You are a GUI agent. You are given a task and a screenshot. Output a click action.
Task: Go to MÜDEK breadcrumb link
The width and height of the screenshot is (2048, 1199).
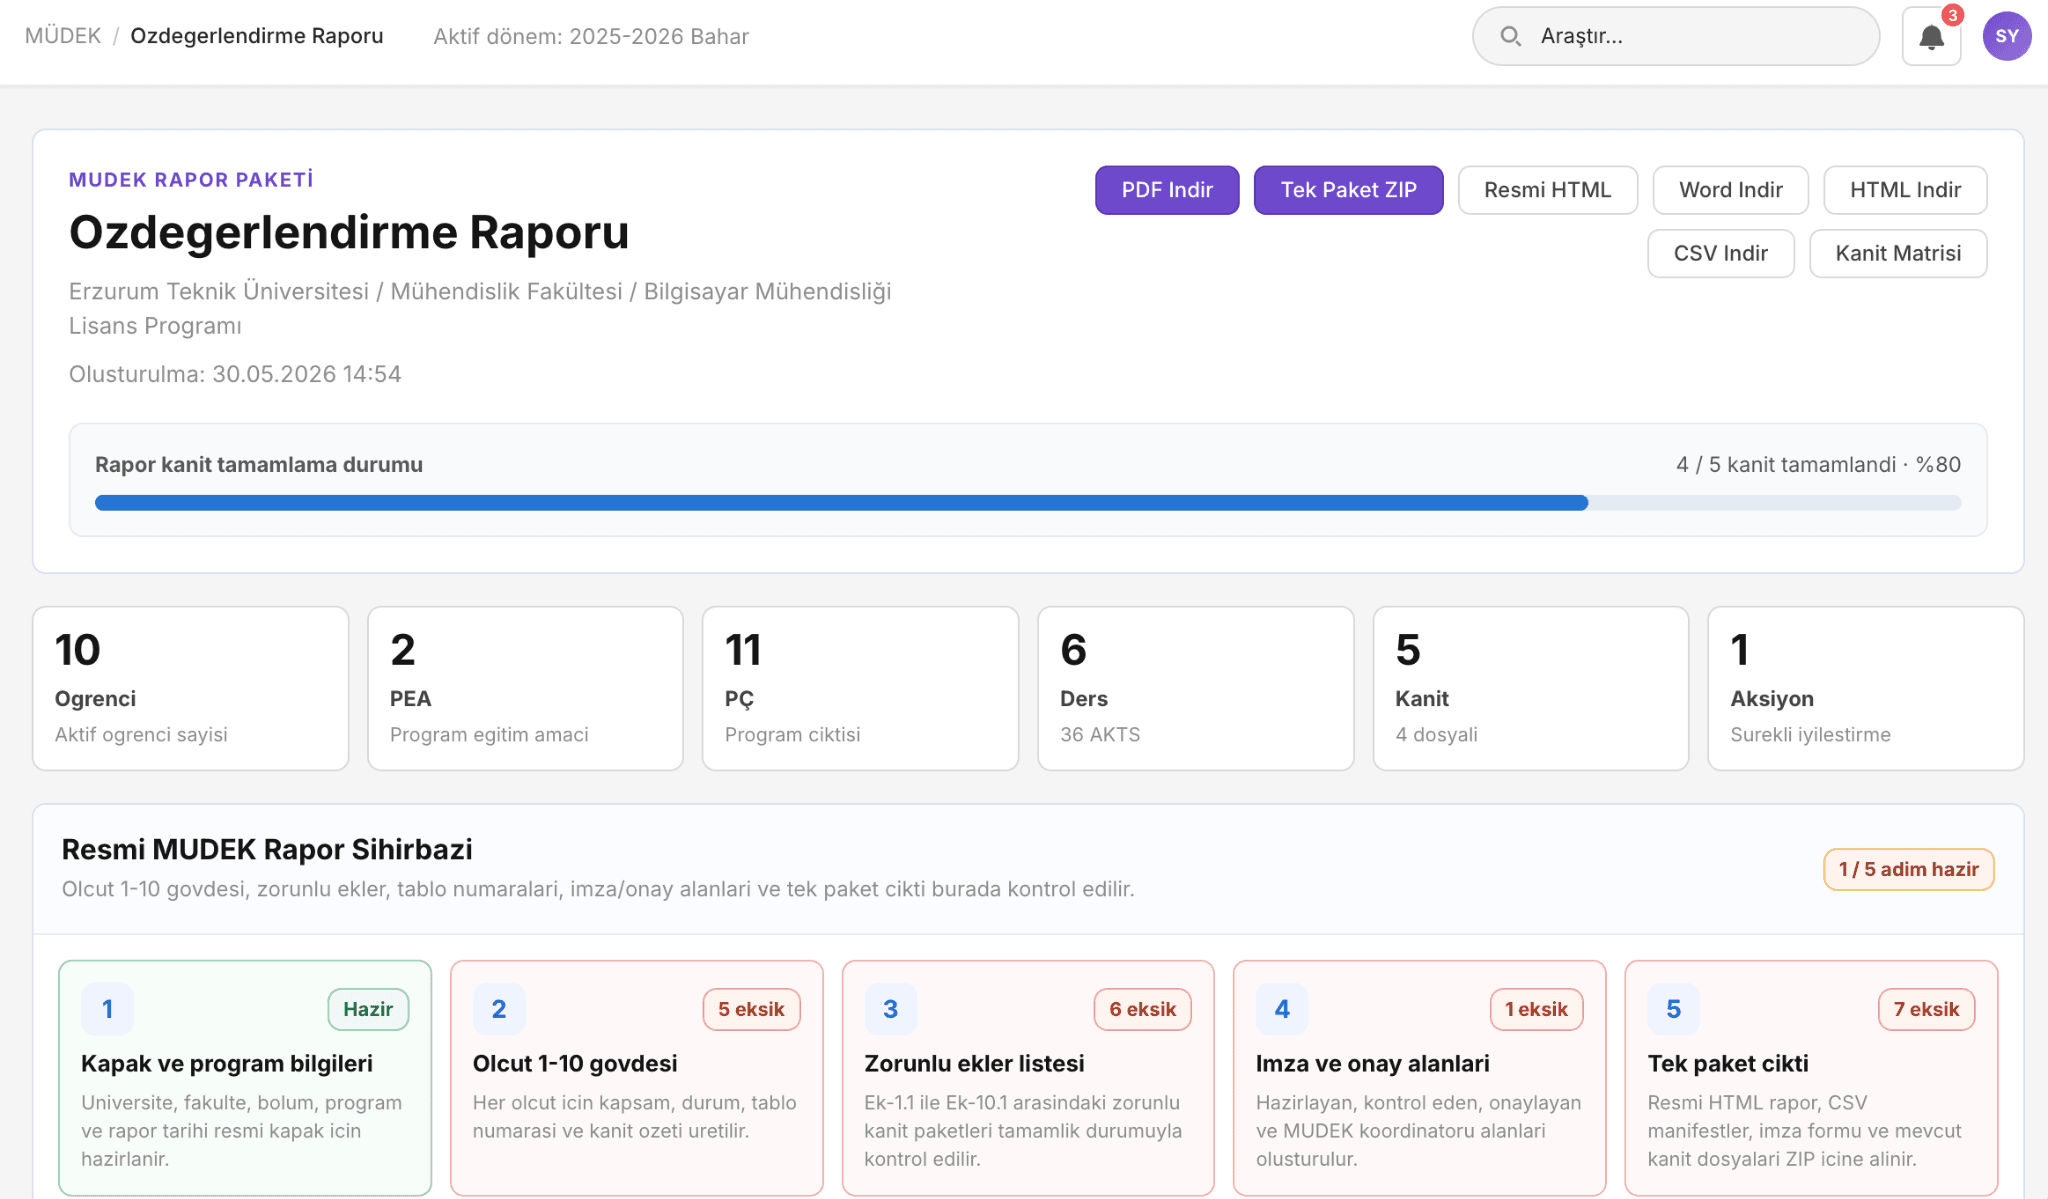tap(63, 36)
